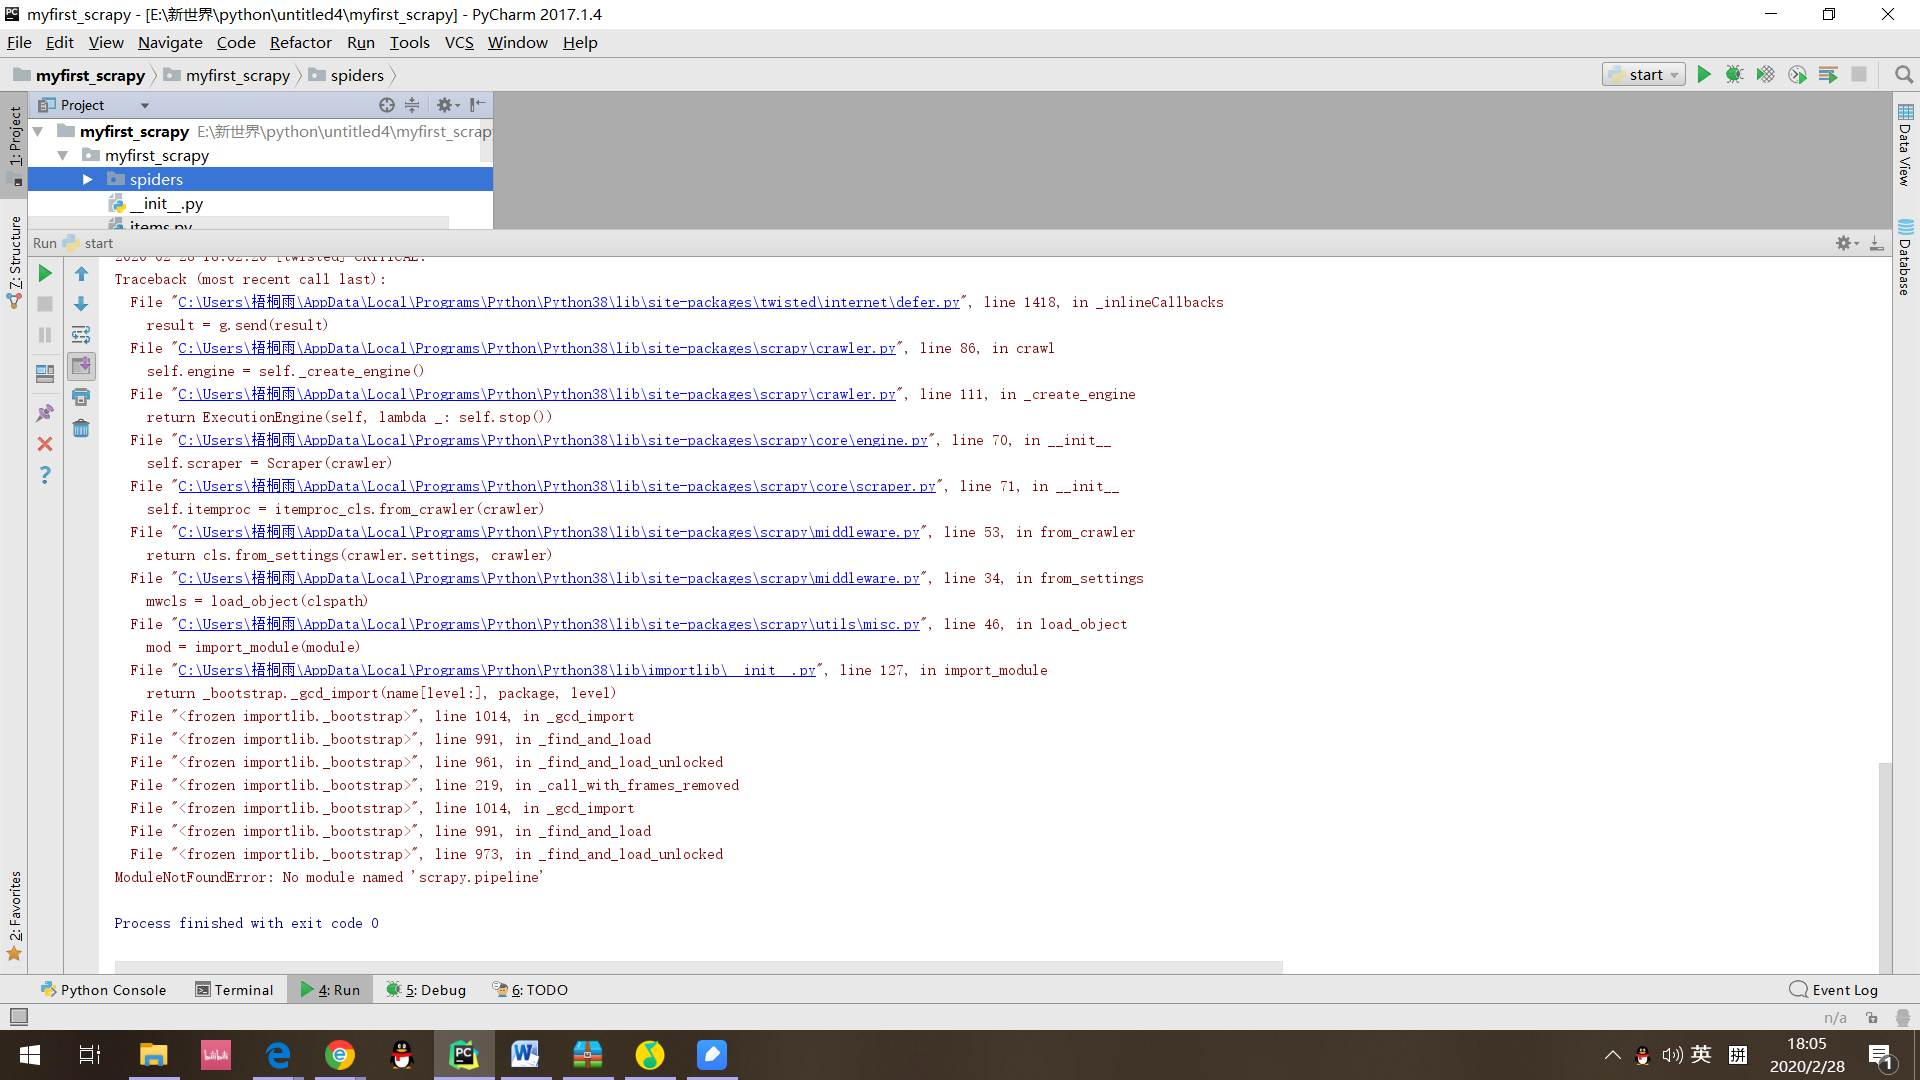Open the 6: TODO tool tab
The width and height of the screenshot is (1920, 1080).
[x=530, y=990]
